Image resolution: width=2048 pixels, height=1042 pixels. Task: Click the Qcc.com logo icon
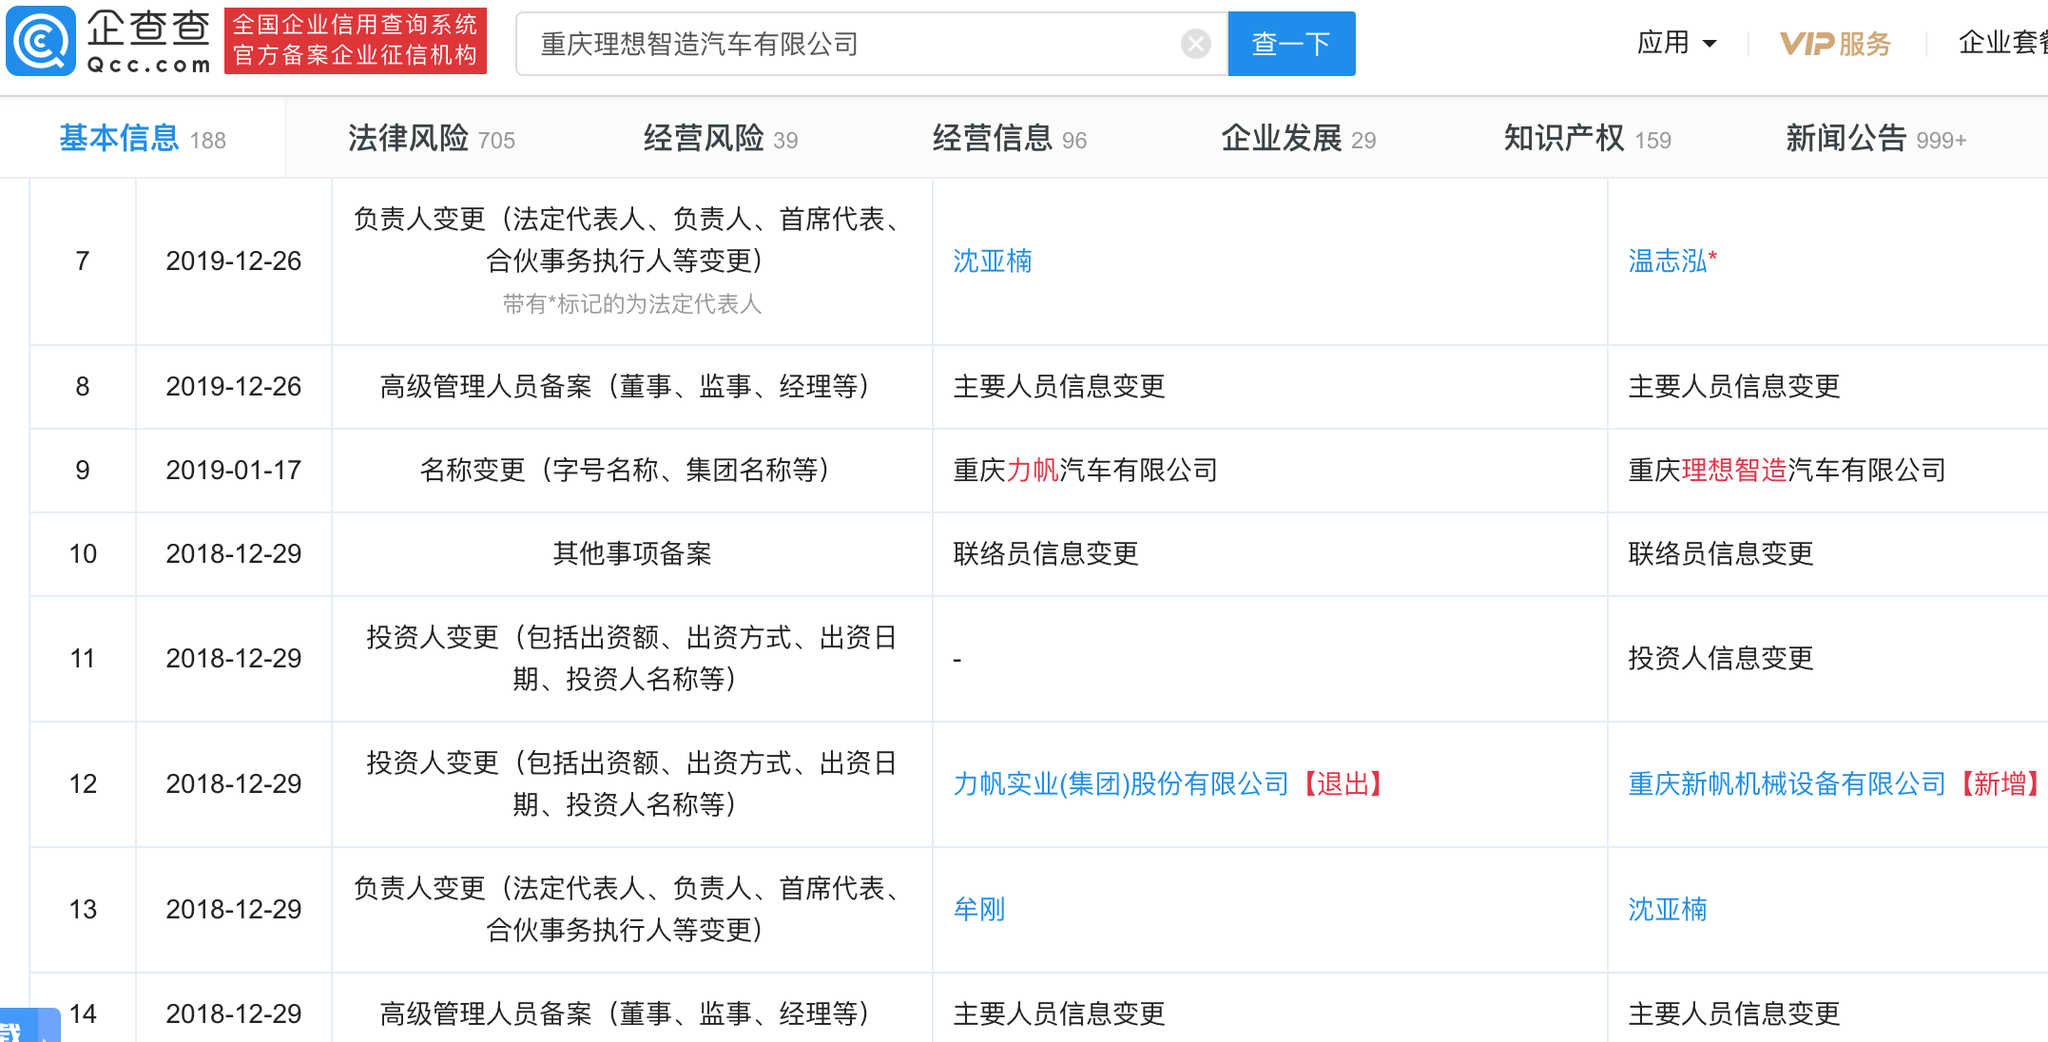tap(41, 42)
